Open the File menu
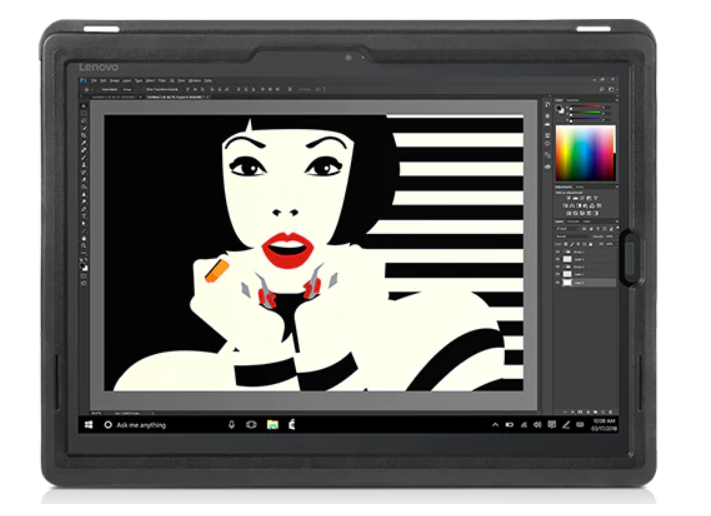The image size is (711, 516). point(94,81)
